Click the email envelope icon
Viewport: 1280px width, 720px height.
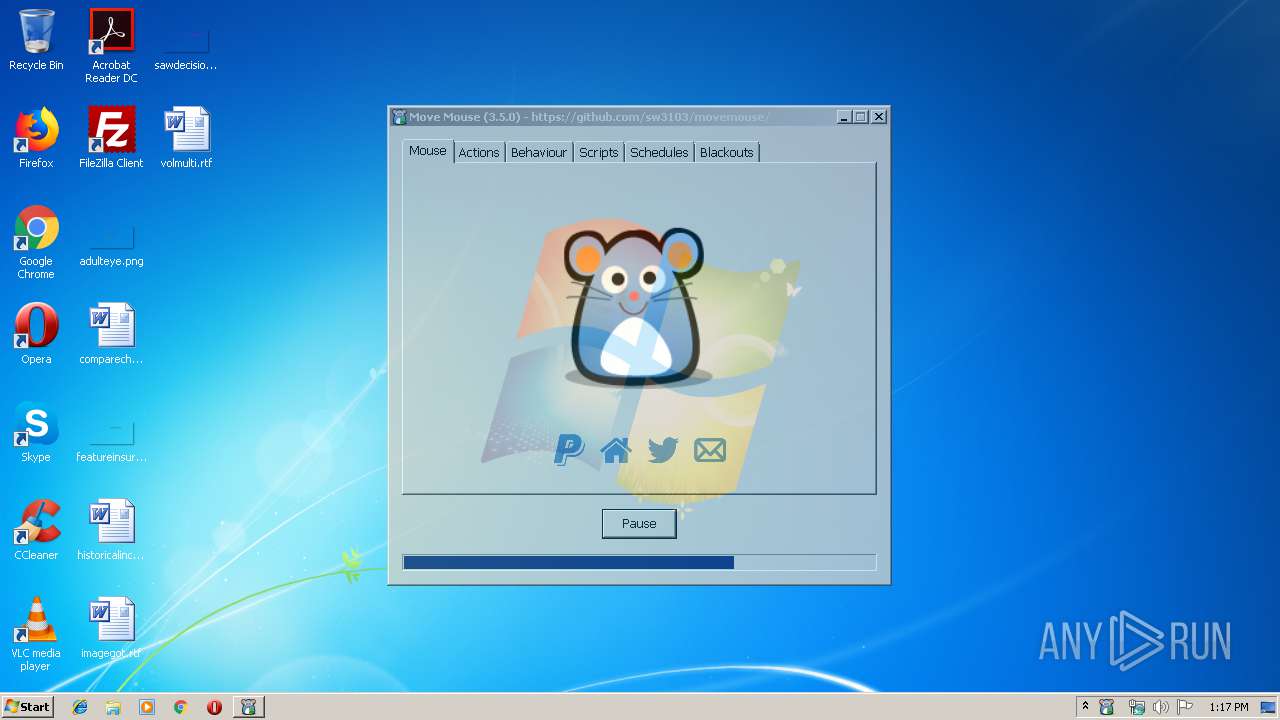tap(710, 451)
